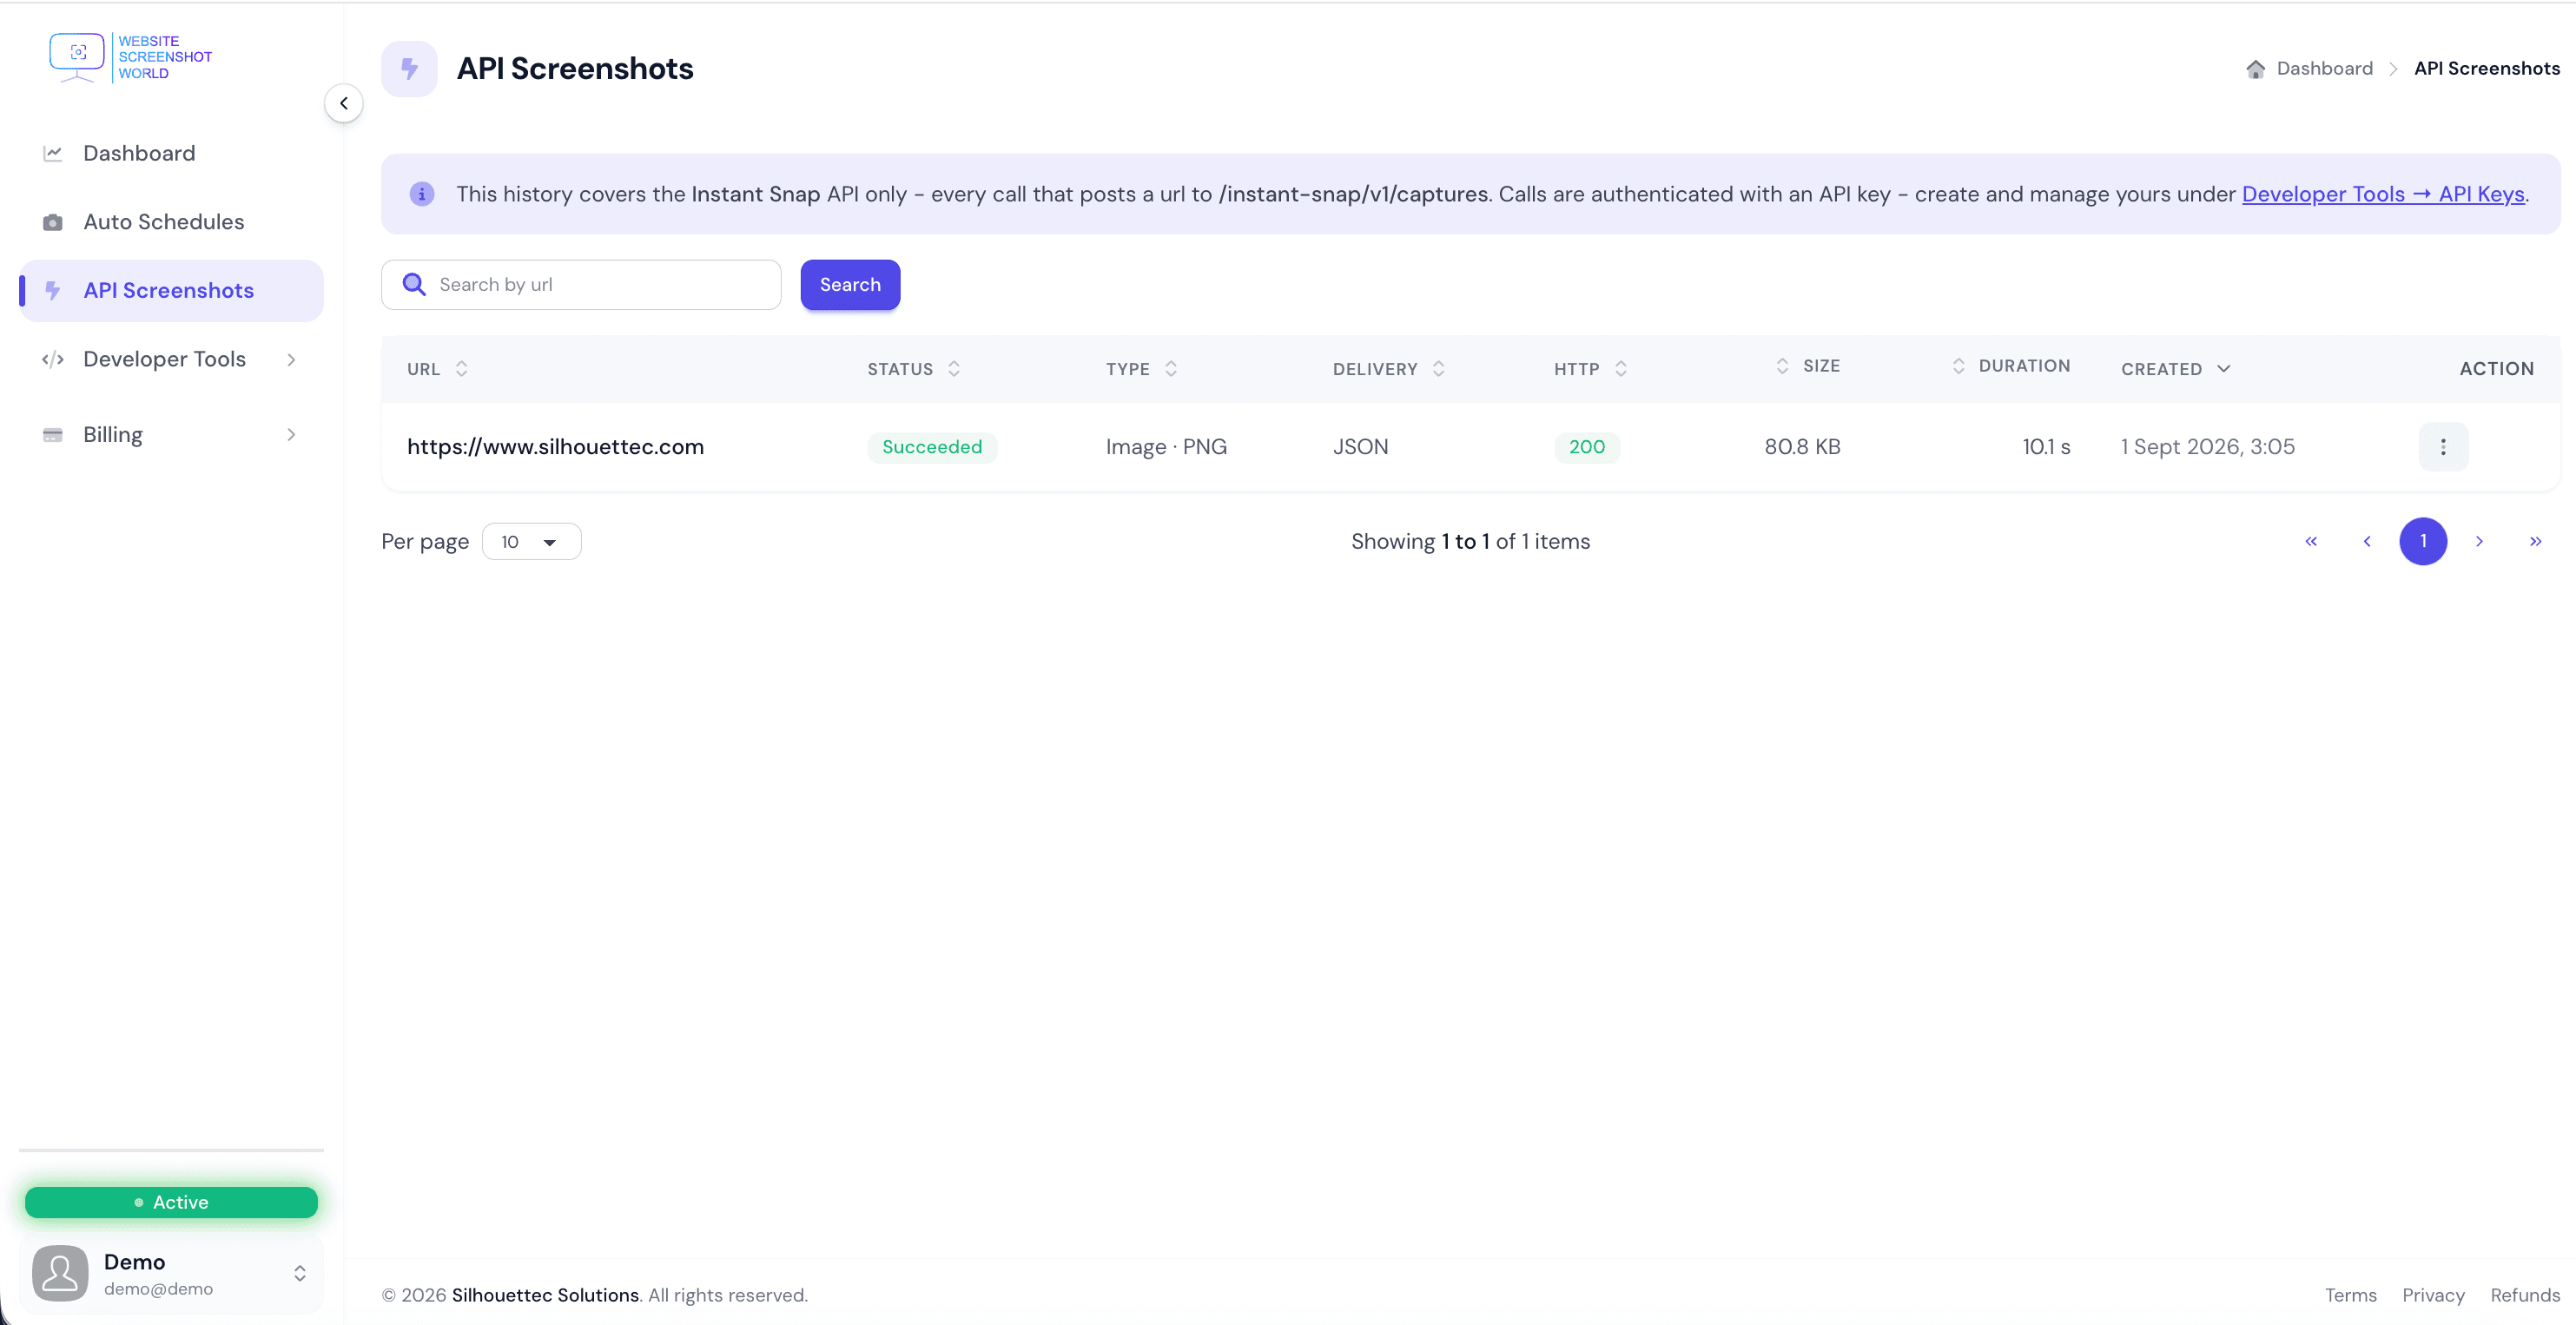Go to the previous page of results

pyautogui.click(x=2367, y=541)
